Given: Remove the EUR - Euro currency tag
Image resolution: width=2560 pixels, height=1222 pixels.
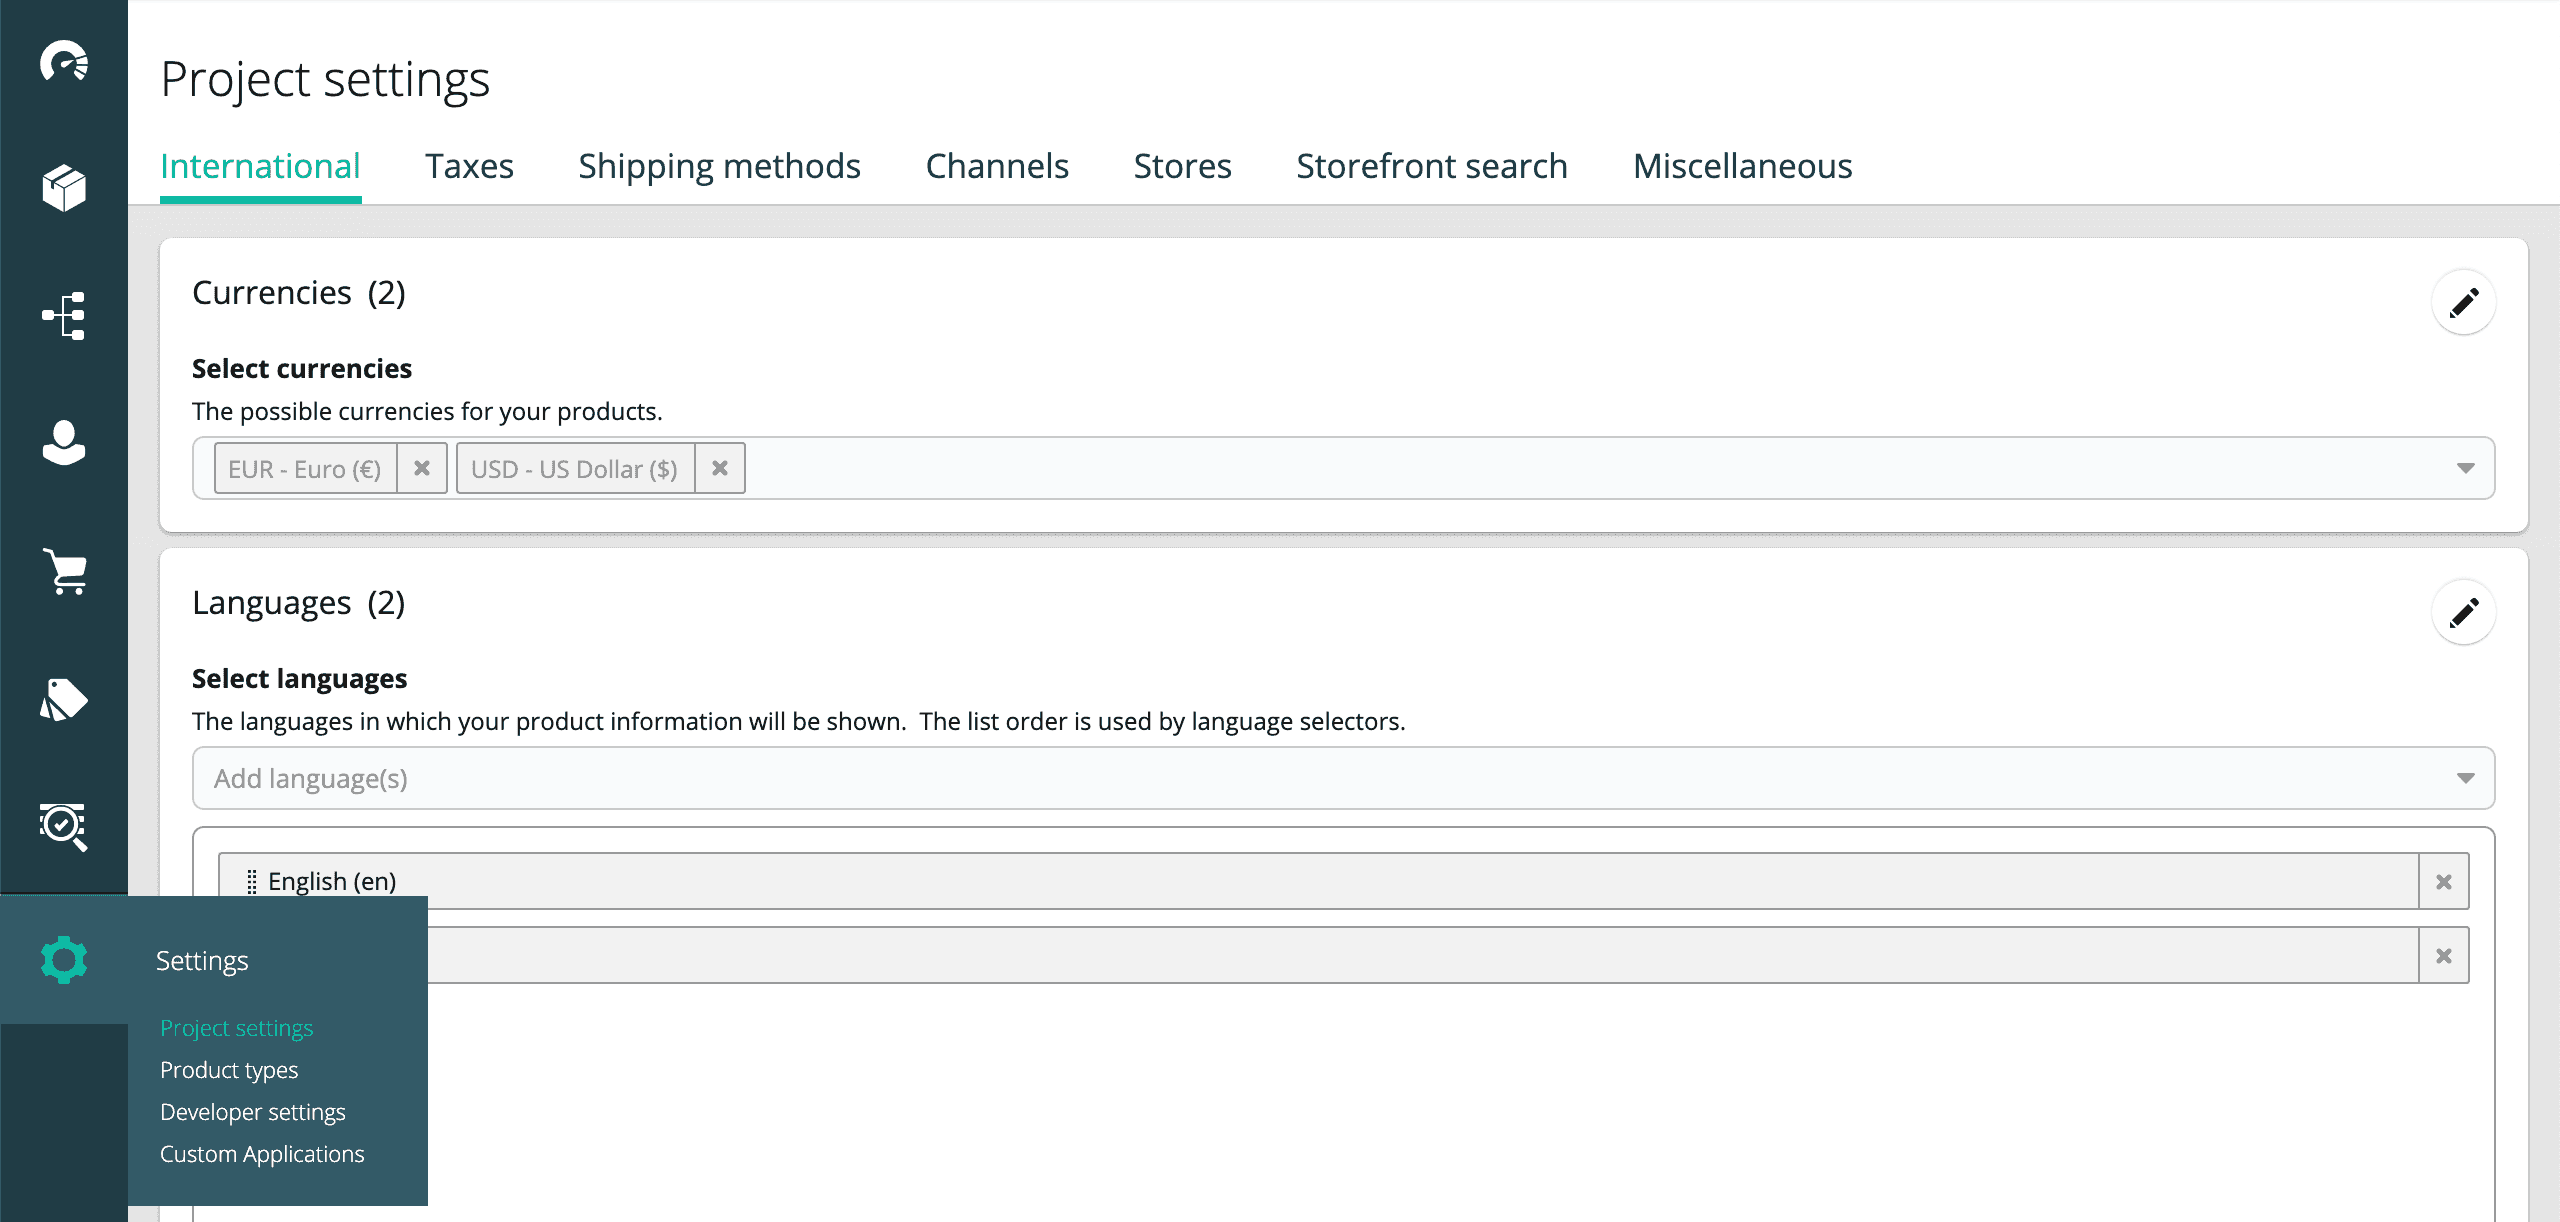Looking at the screenshot, I should 422,468.
